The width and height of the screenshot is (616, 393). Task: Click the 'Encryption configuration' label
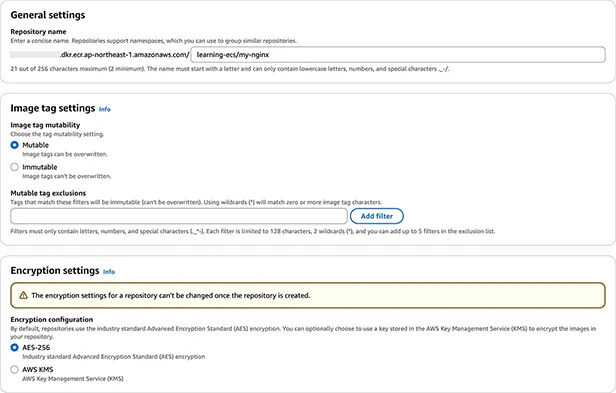[x=52, y=320]
